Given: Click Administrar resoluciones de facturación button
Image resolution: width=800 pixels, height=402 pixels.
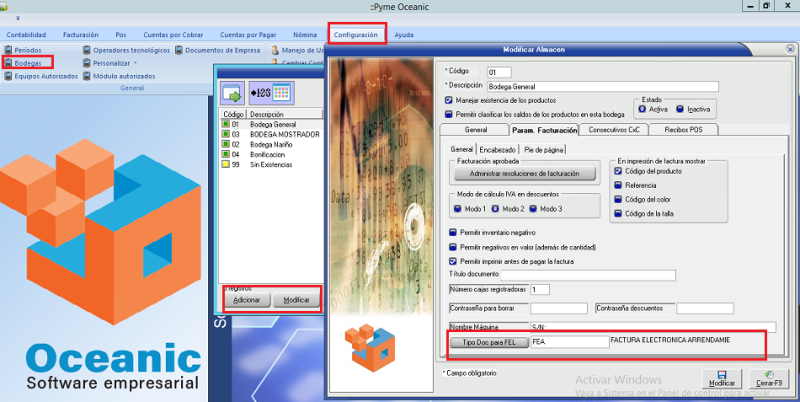Looking at the screenshot, I should point(524,174).
